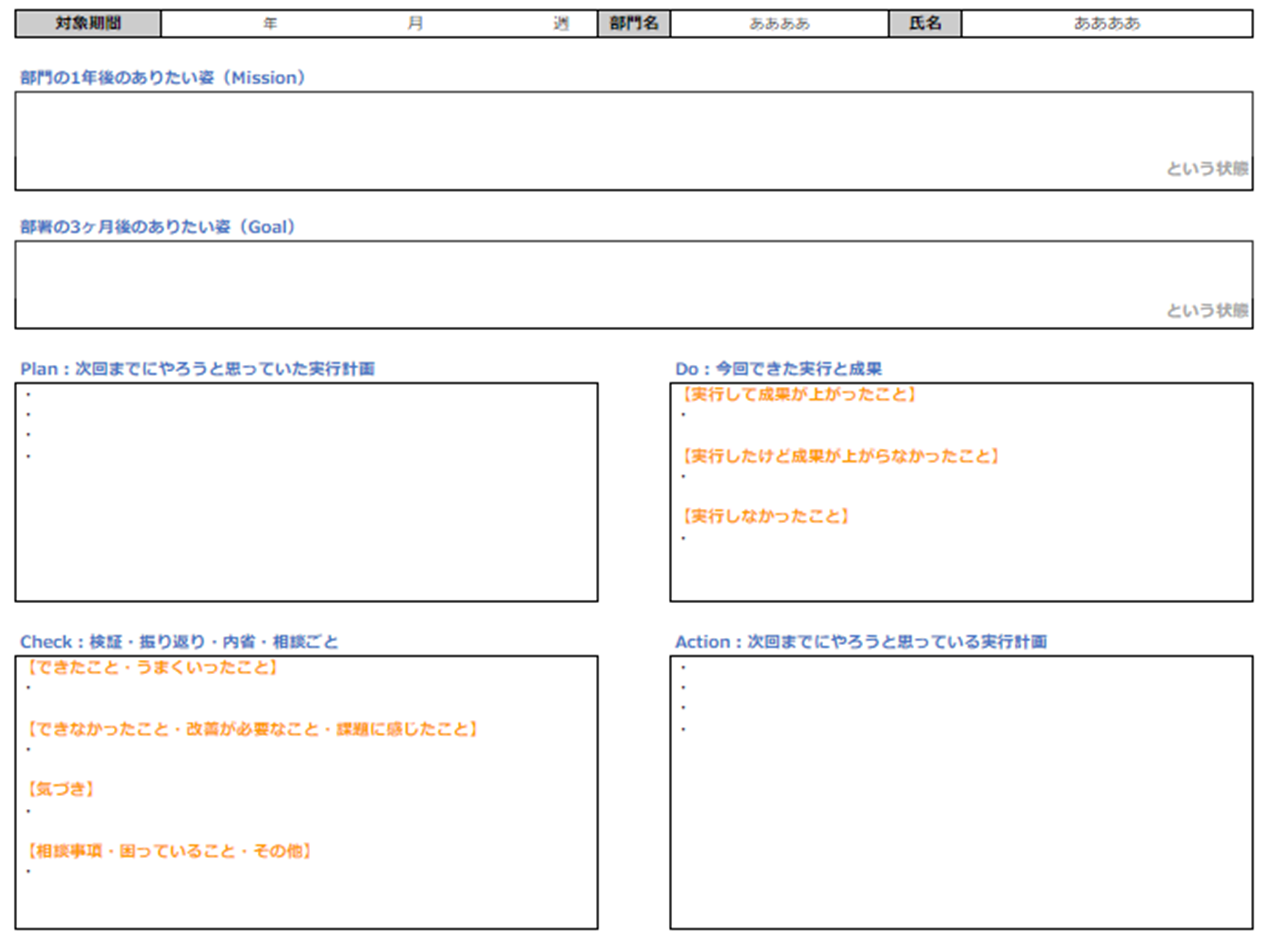Screen dimensions: 1270x939
Task: Click the Goal section heading
Action: pos(158,227)
